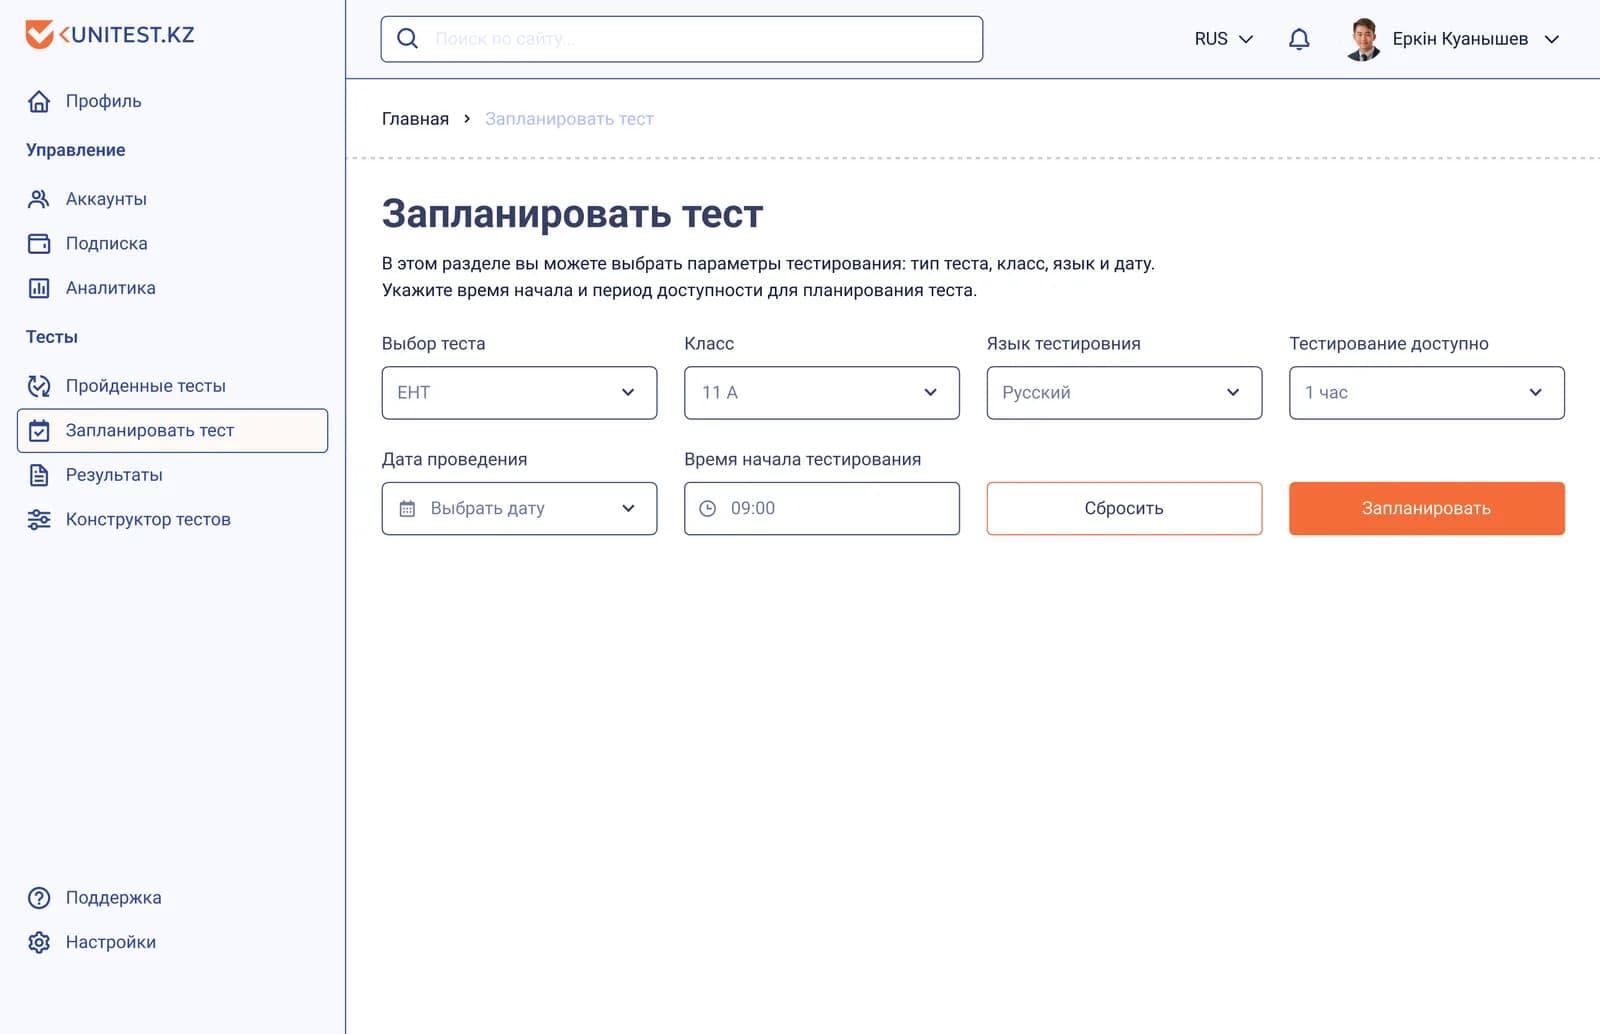Open Конструктор тестов page
The image size is (1600, 1034).
point(148,519)
